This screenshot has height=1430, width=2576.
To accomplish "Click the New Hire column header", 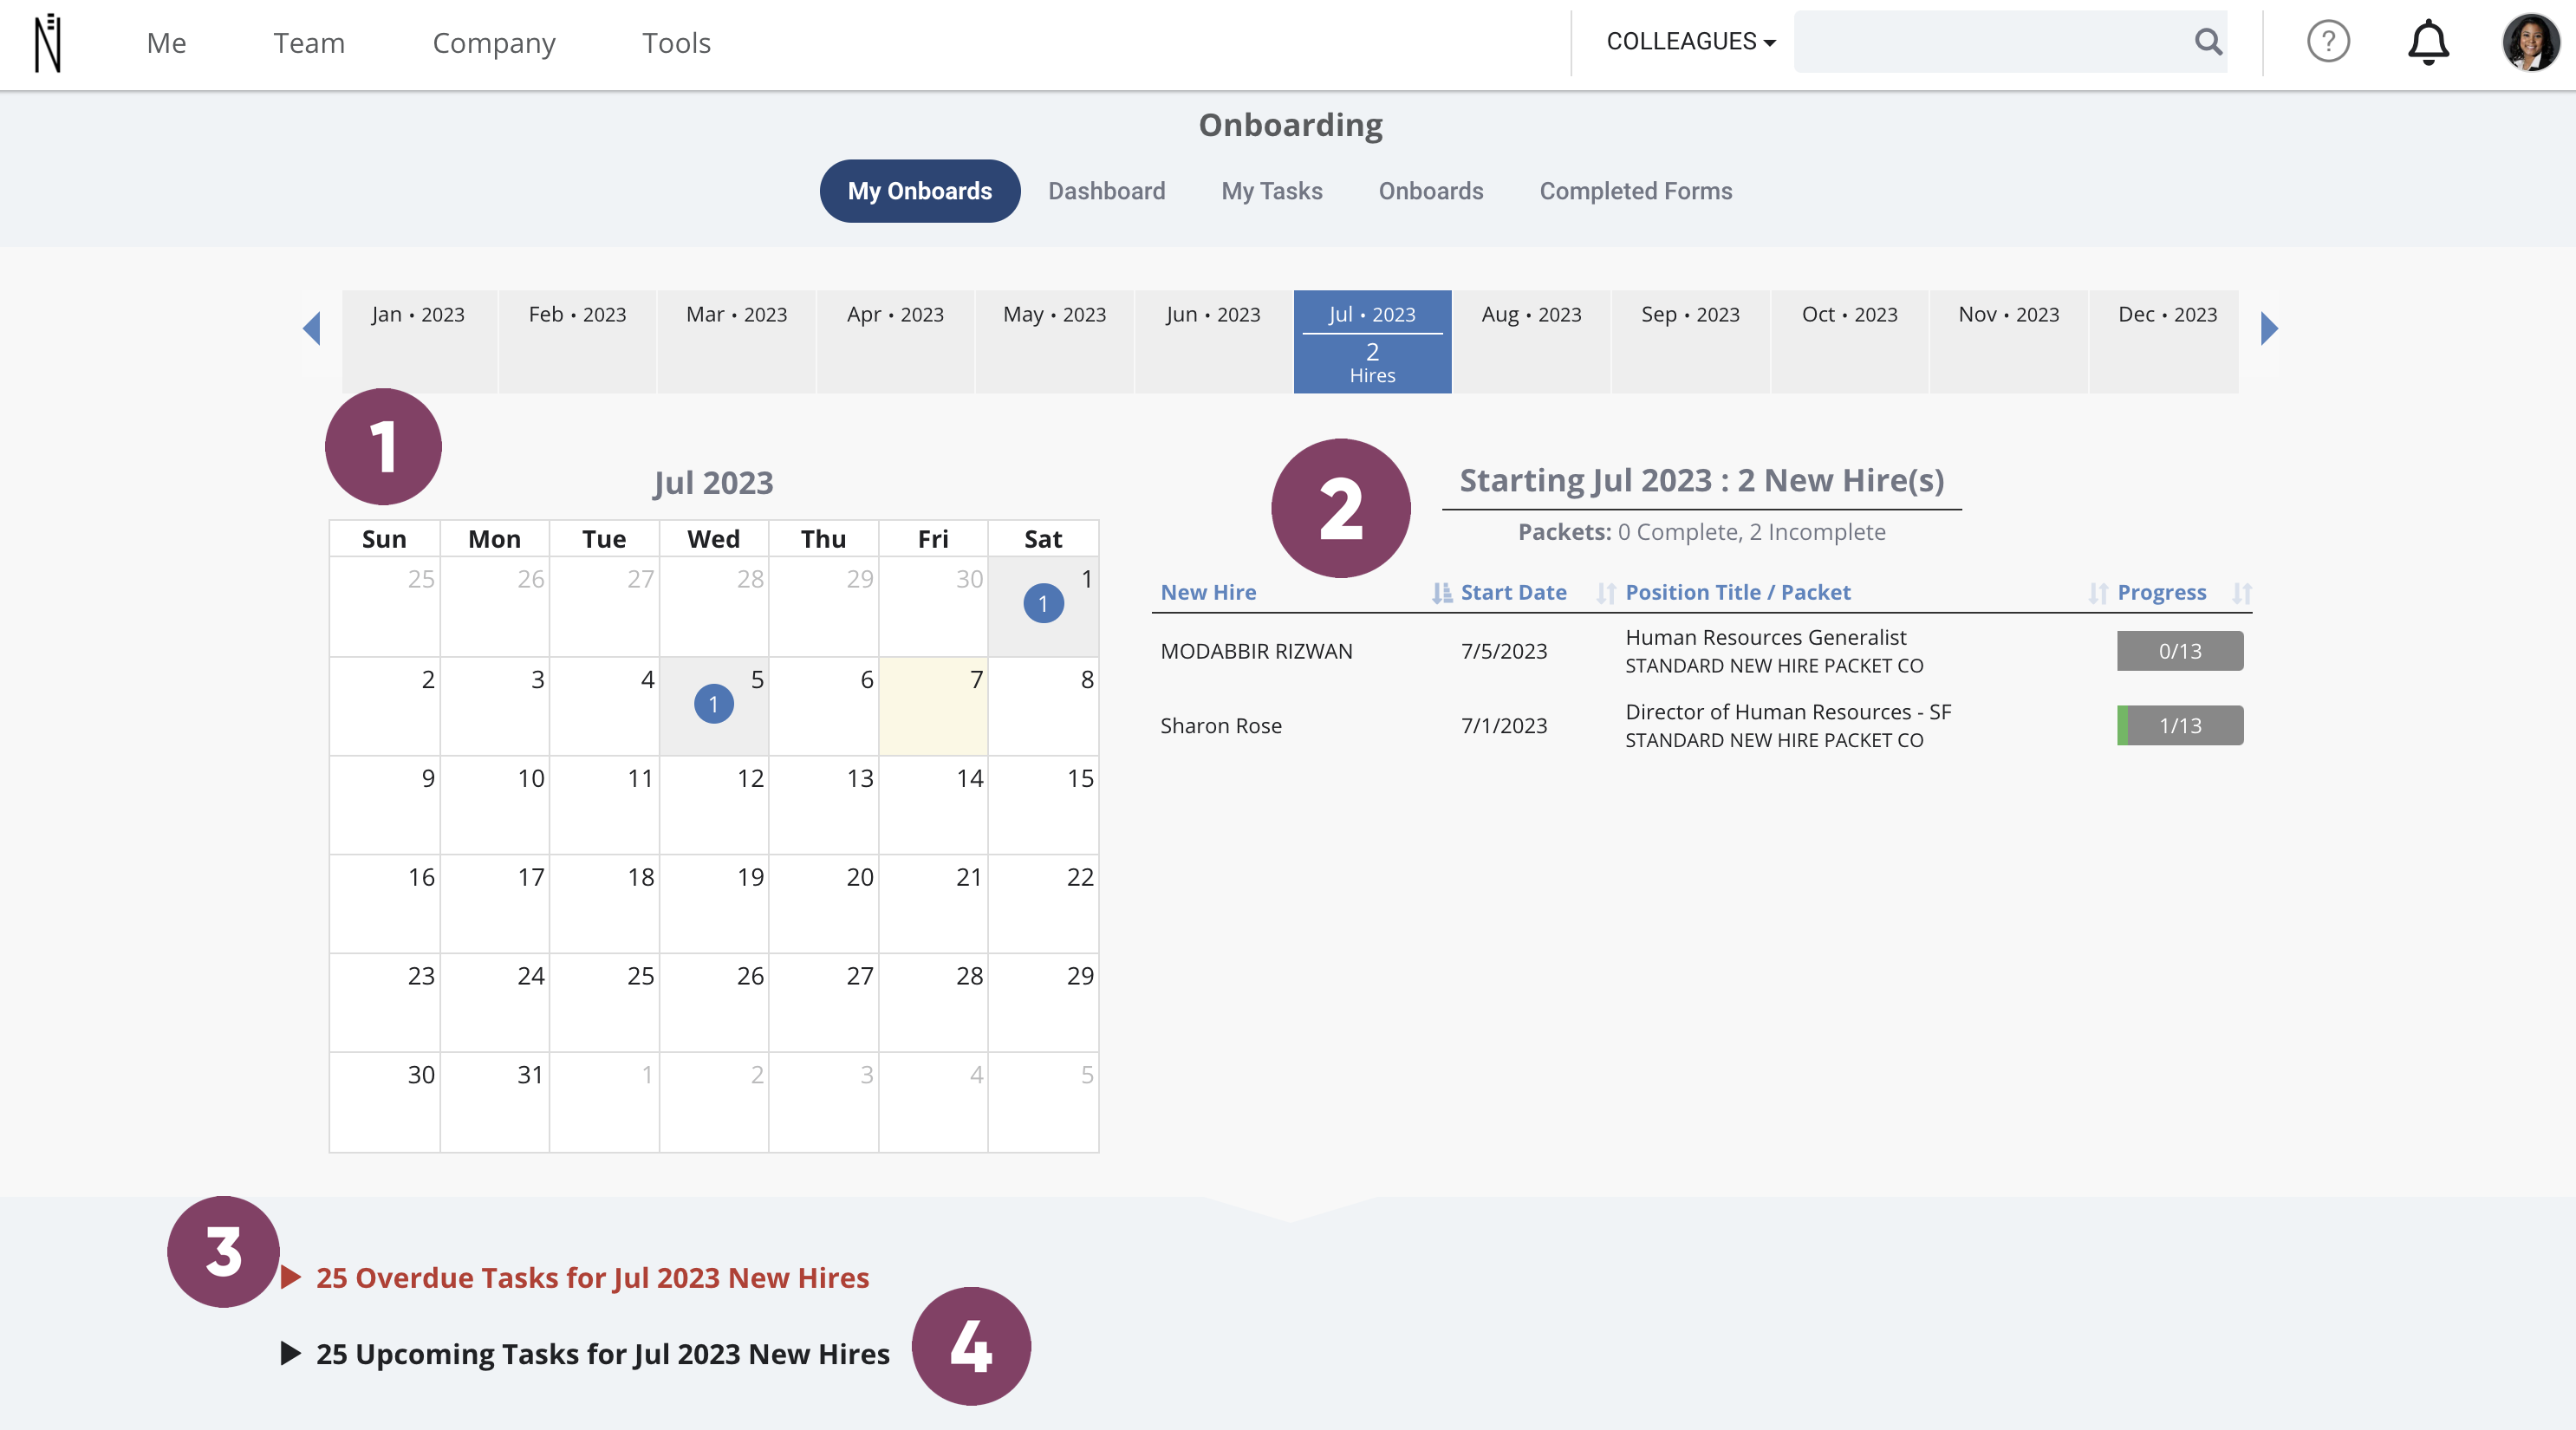I will 1208,593.
